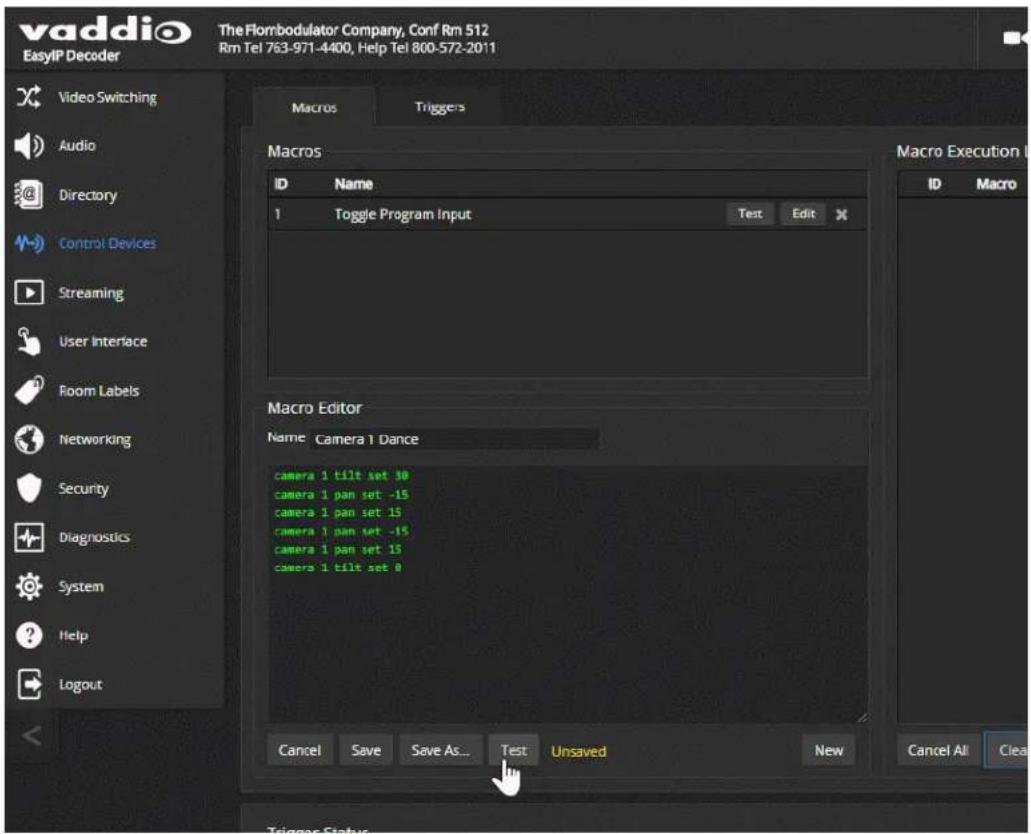Viewport: 1031px width, 834px height.
Task: Test the Toggle Program Input macro
Action: (750, 214)
